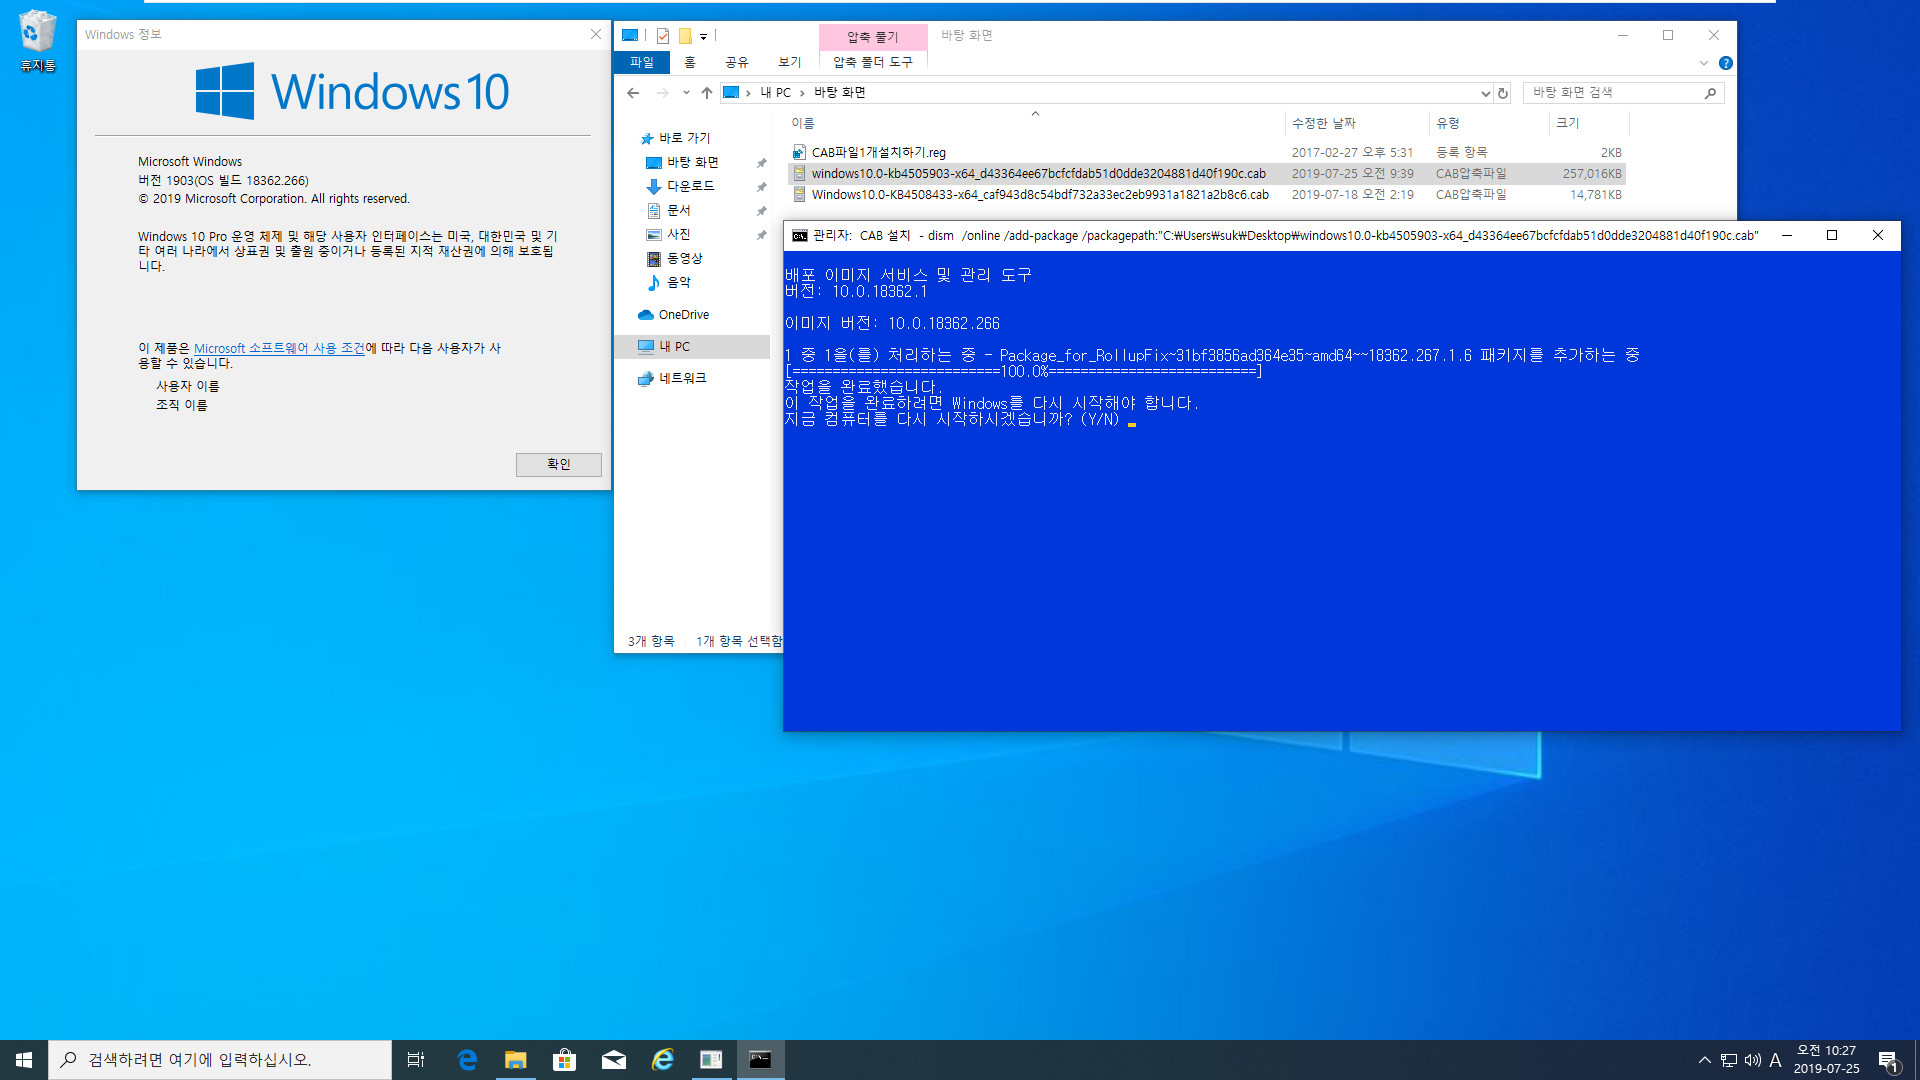The width and height of the screenshot is (1920, 1080).
Task: Select the 압축 풀기 contextual tab
Action: (873, 37)
